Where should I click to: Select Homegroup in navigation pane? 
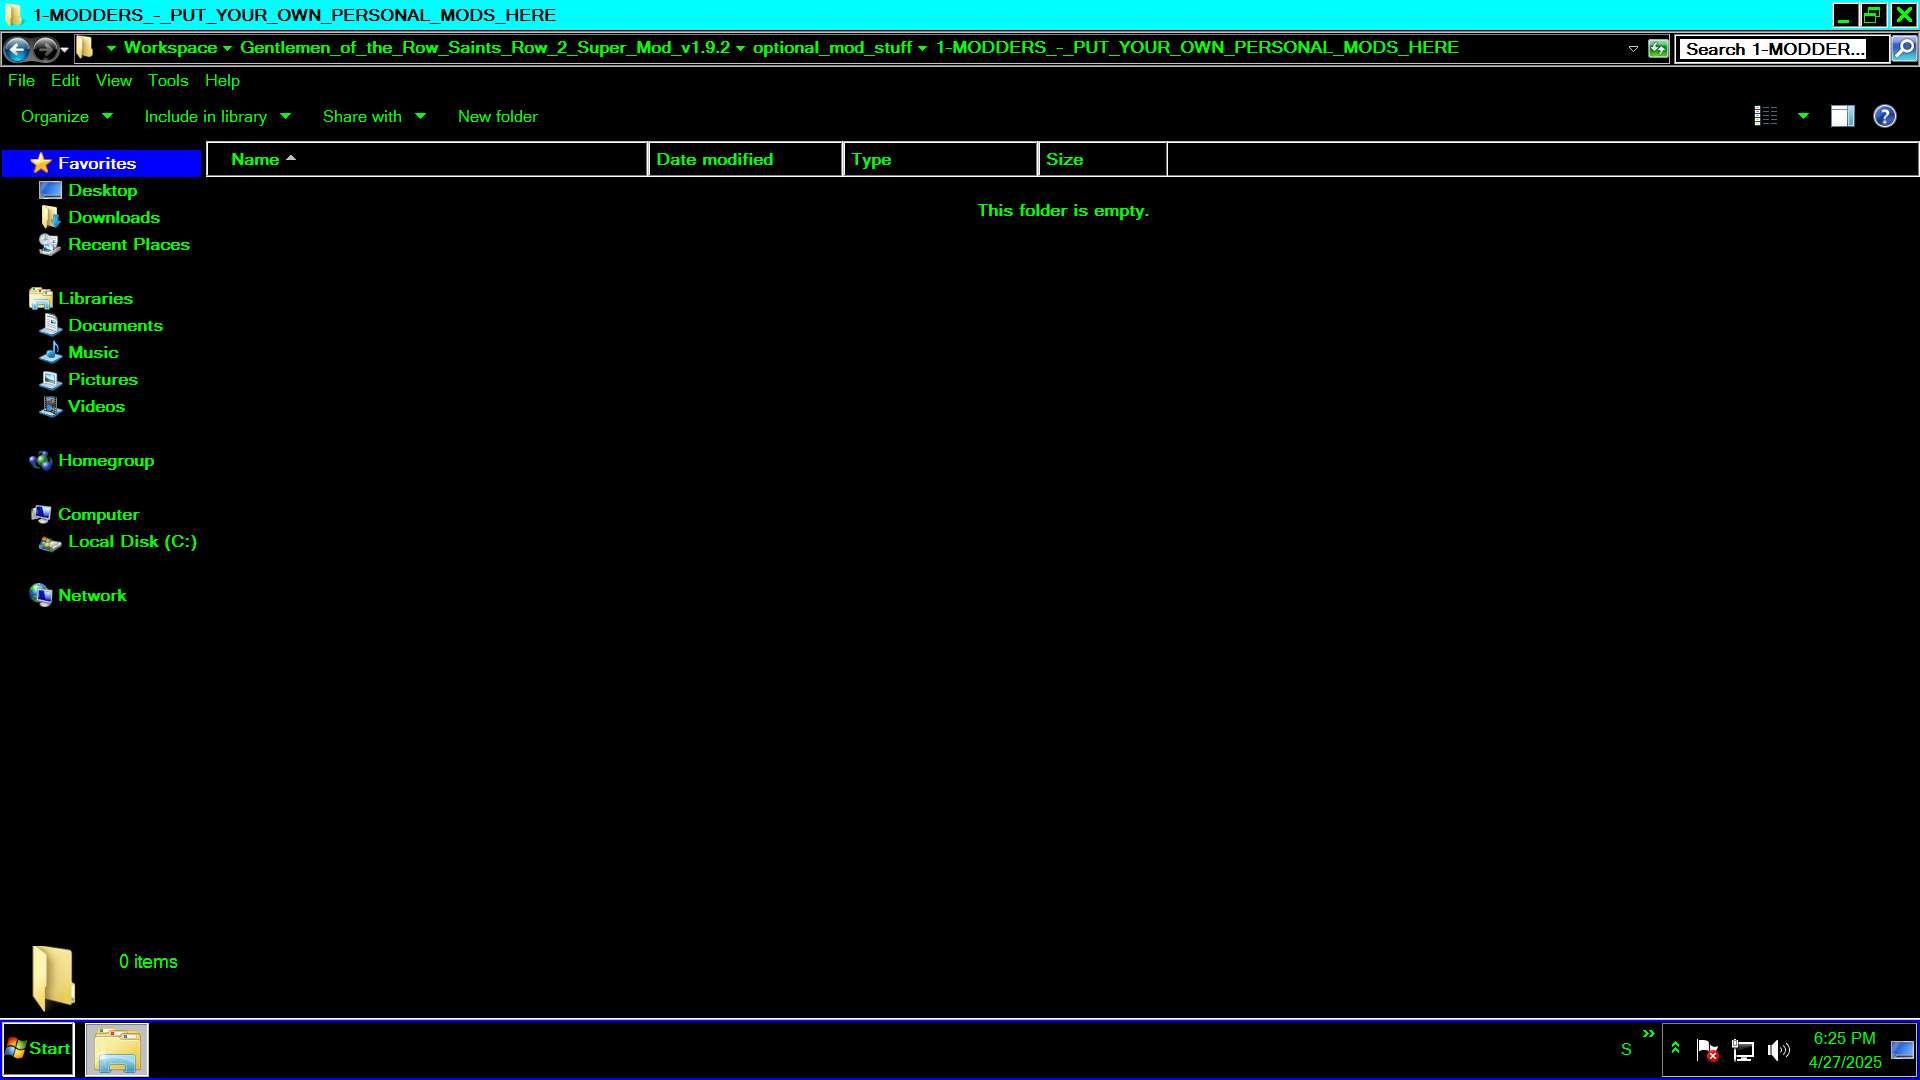tap(106, 460)
